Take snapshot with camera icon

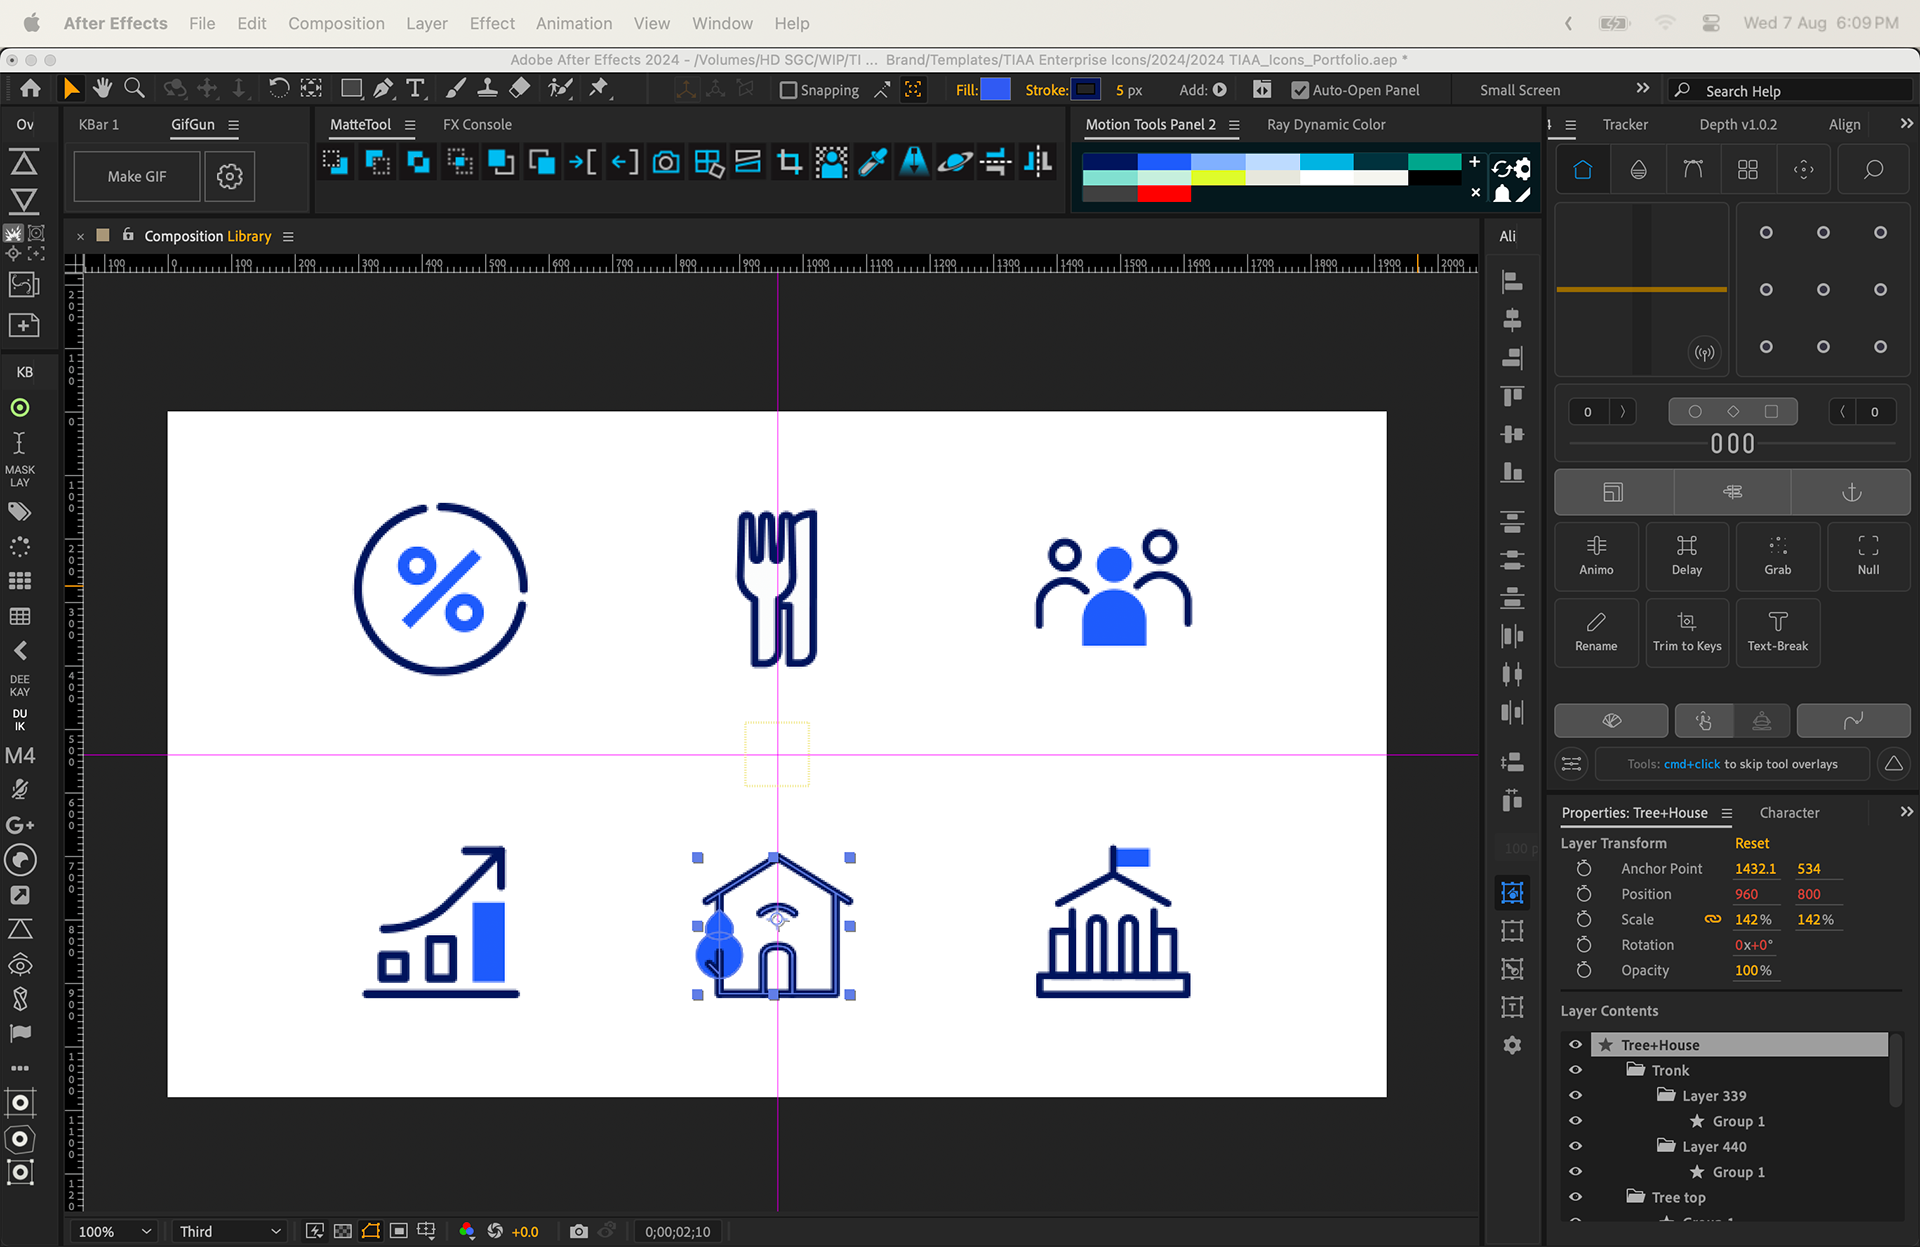pos(578,1231)
